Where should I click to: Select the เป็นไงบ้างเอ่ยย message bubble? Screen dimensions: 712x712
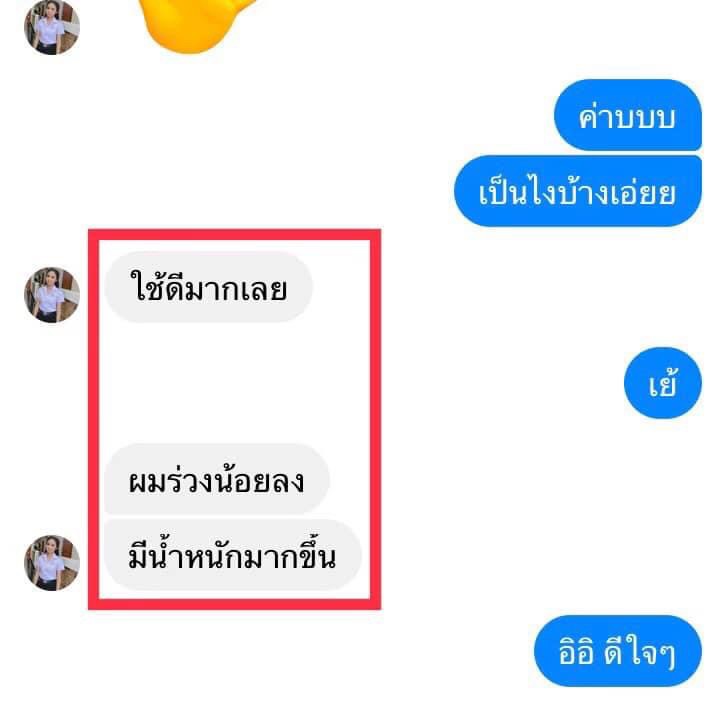click(x=578, y=191)
